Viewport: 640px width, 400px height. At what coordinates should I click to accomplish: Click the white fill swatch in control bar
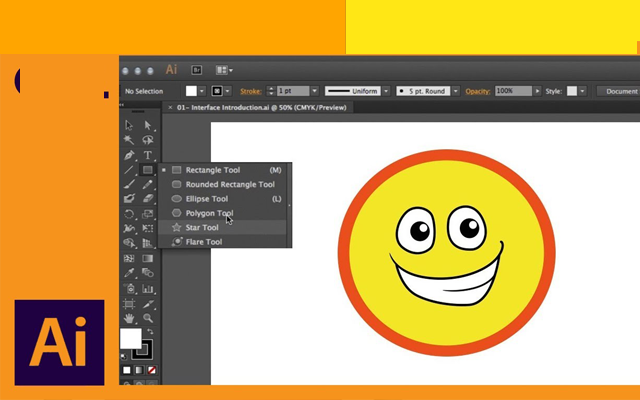click(191, 91)
